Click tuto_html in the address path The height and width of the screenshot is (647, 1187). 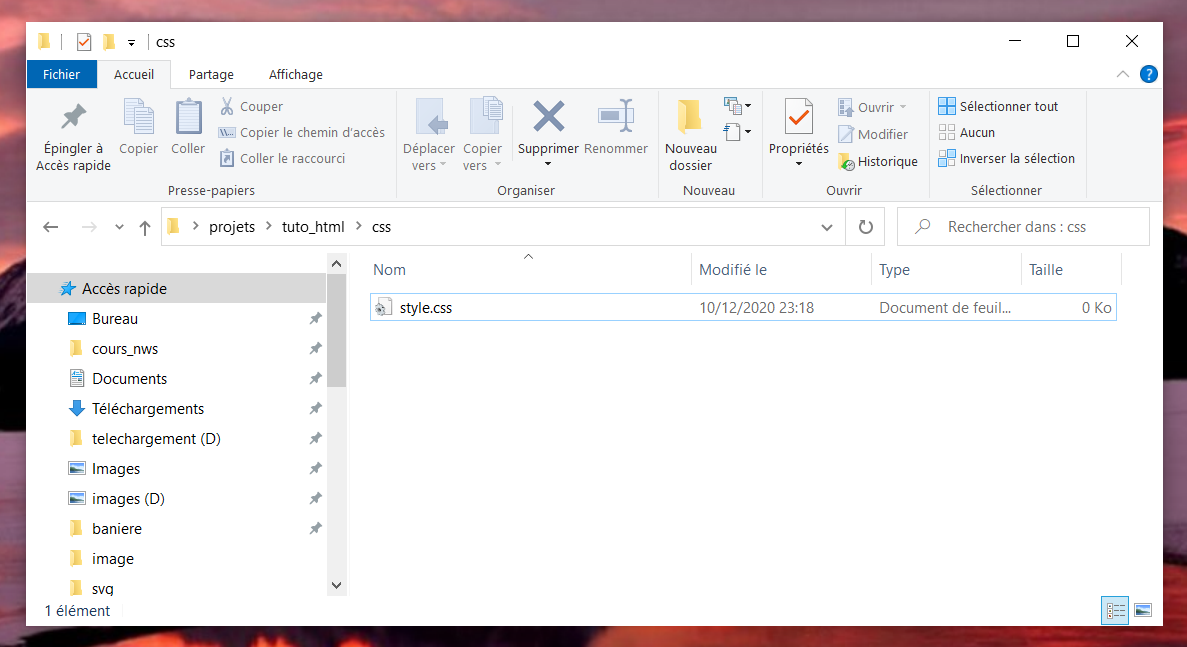[x=313, y=227]
